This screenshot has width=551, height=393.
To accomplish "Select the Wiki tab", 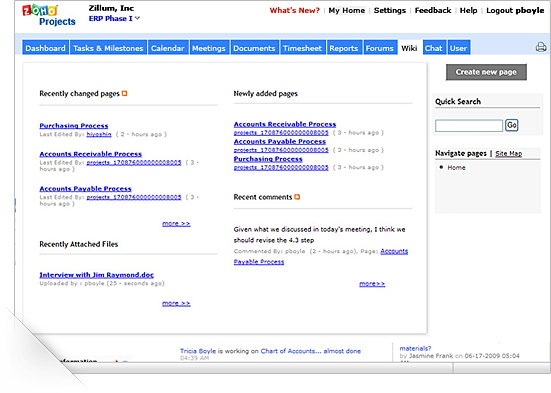I will pos(409,48).
